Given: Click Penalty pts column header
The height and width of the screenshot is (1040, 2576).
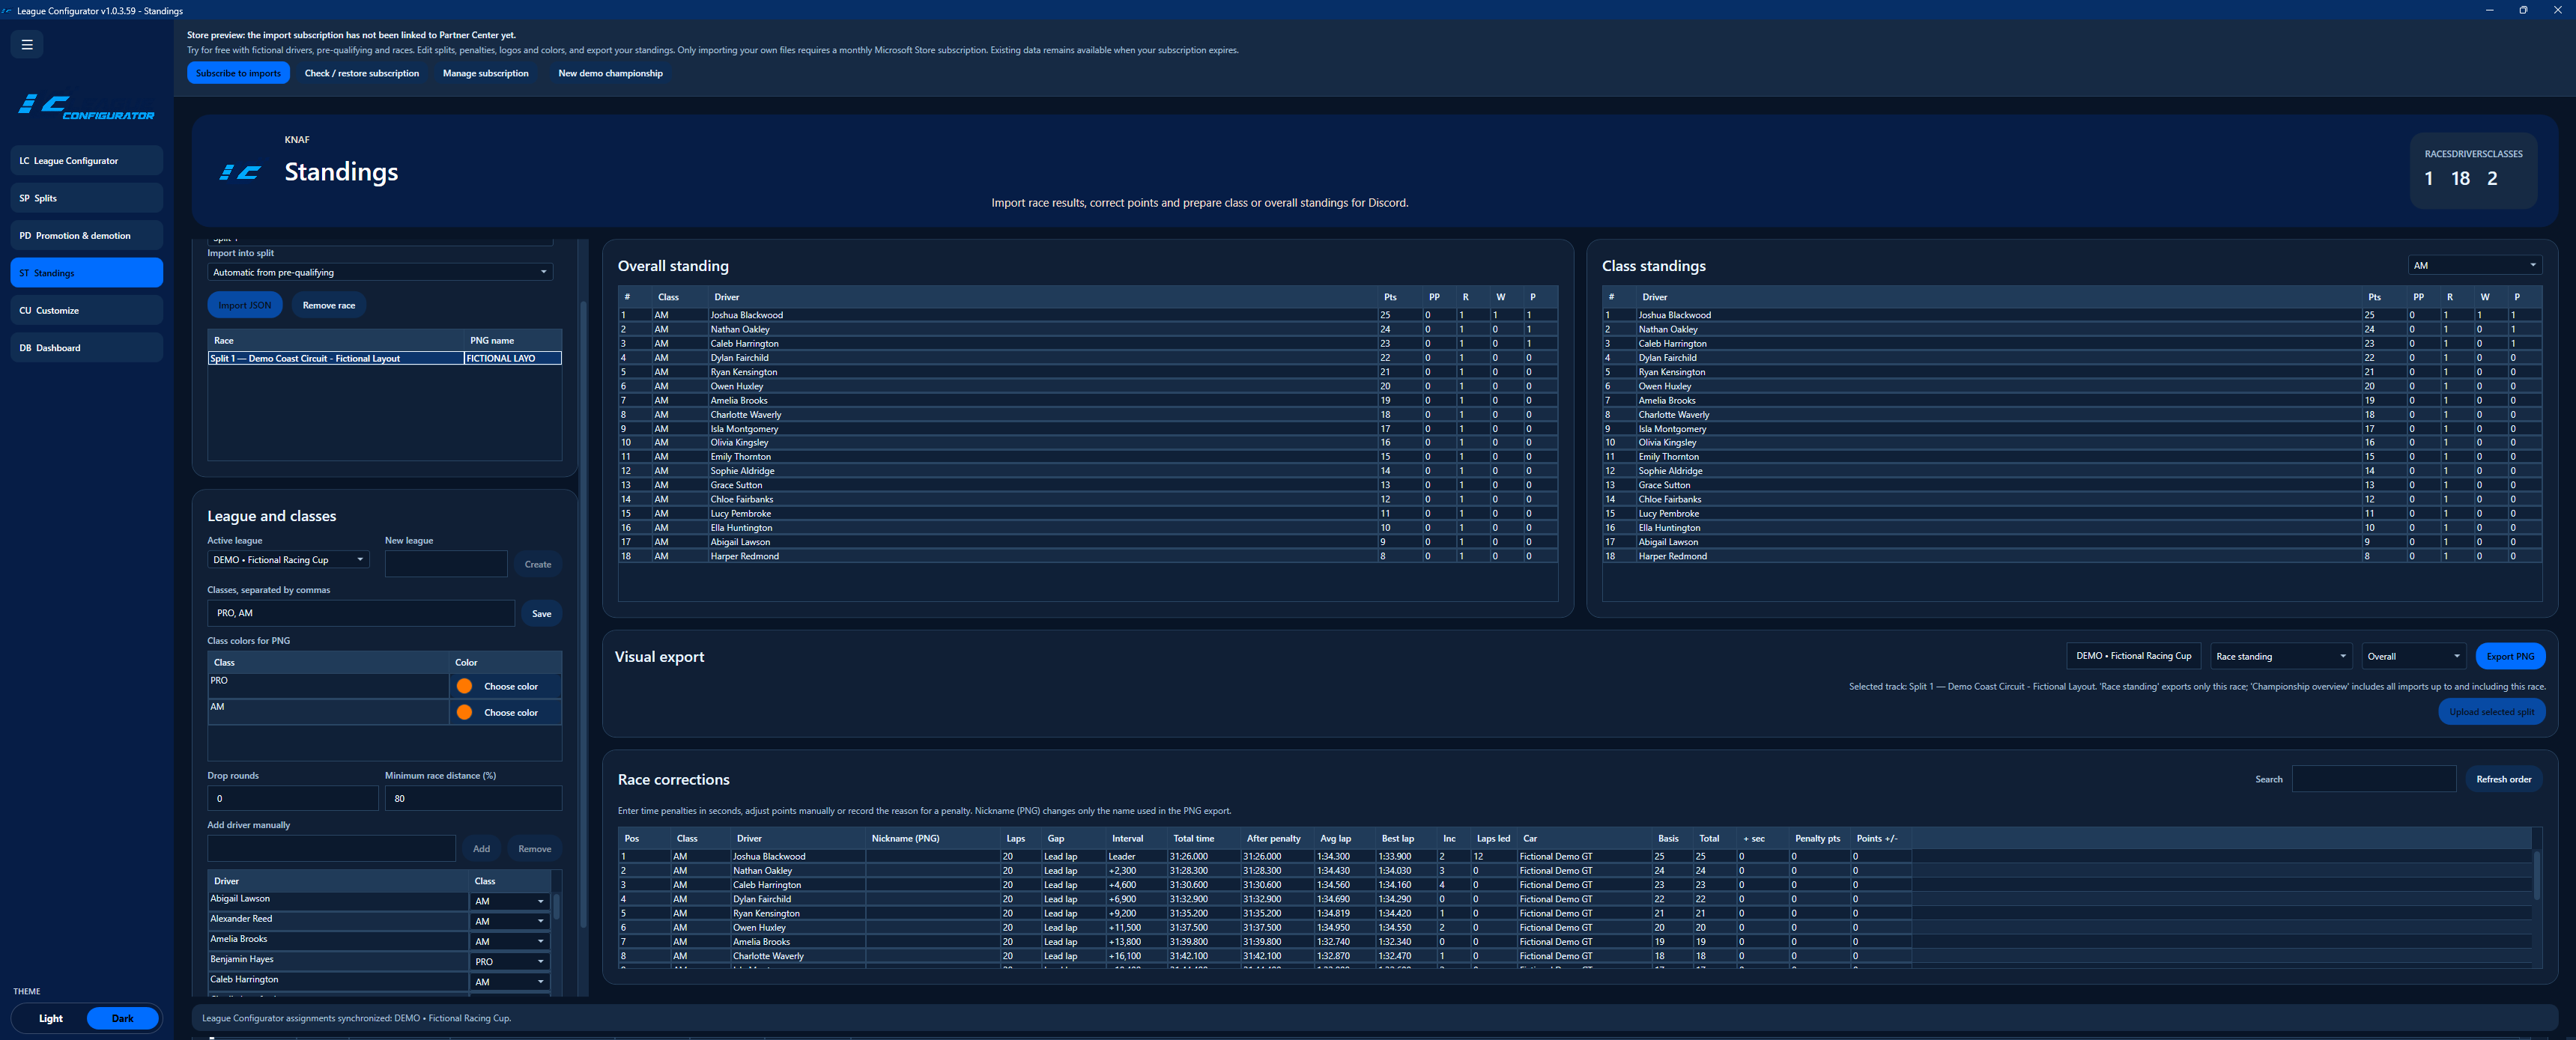Looking at the screenshot, I should point(1817,838).
